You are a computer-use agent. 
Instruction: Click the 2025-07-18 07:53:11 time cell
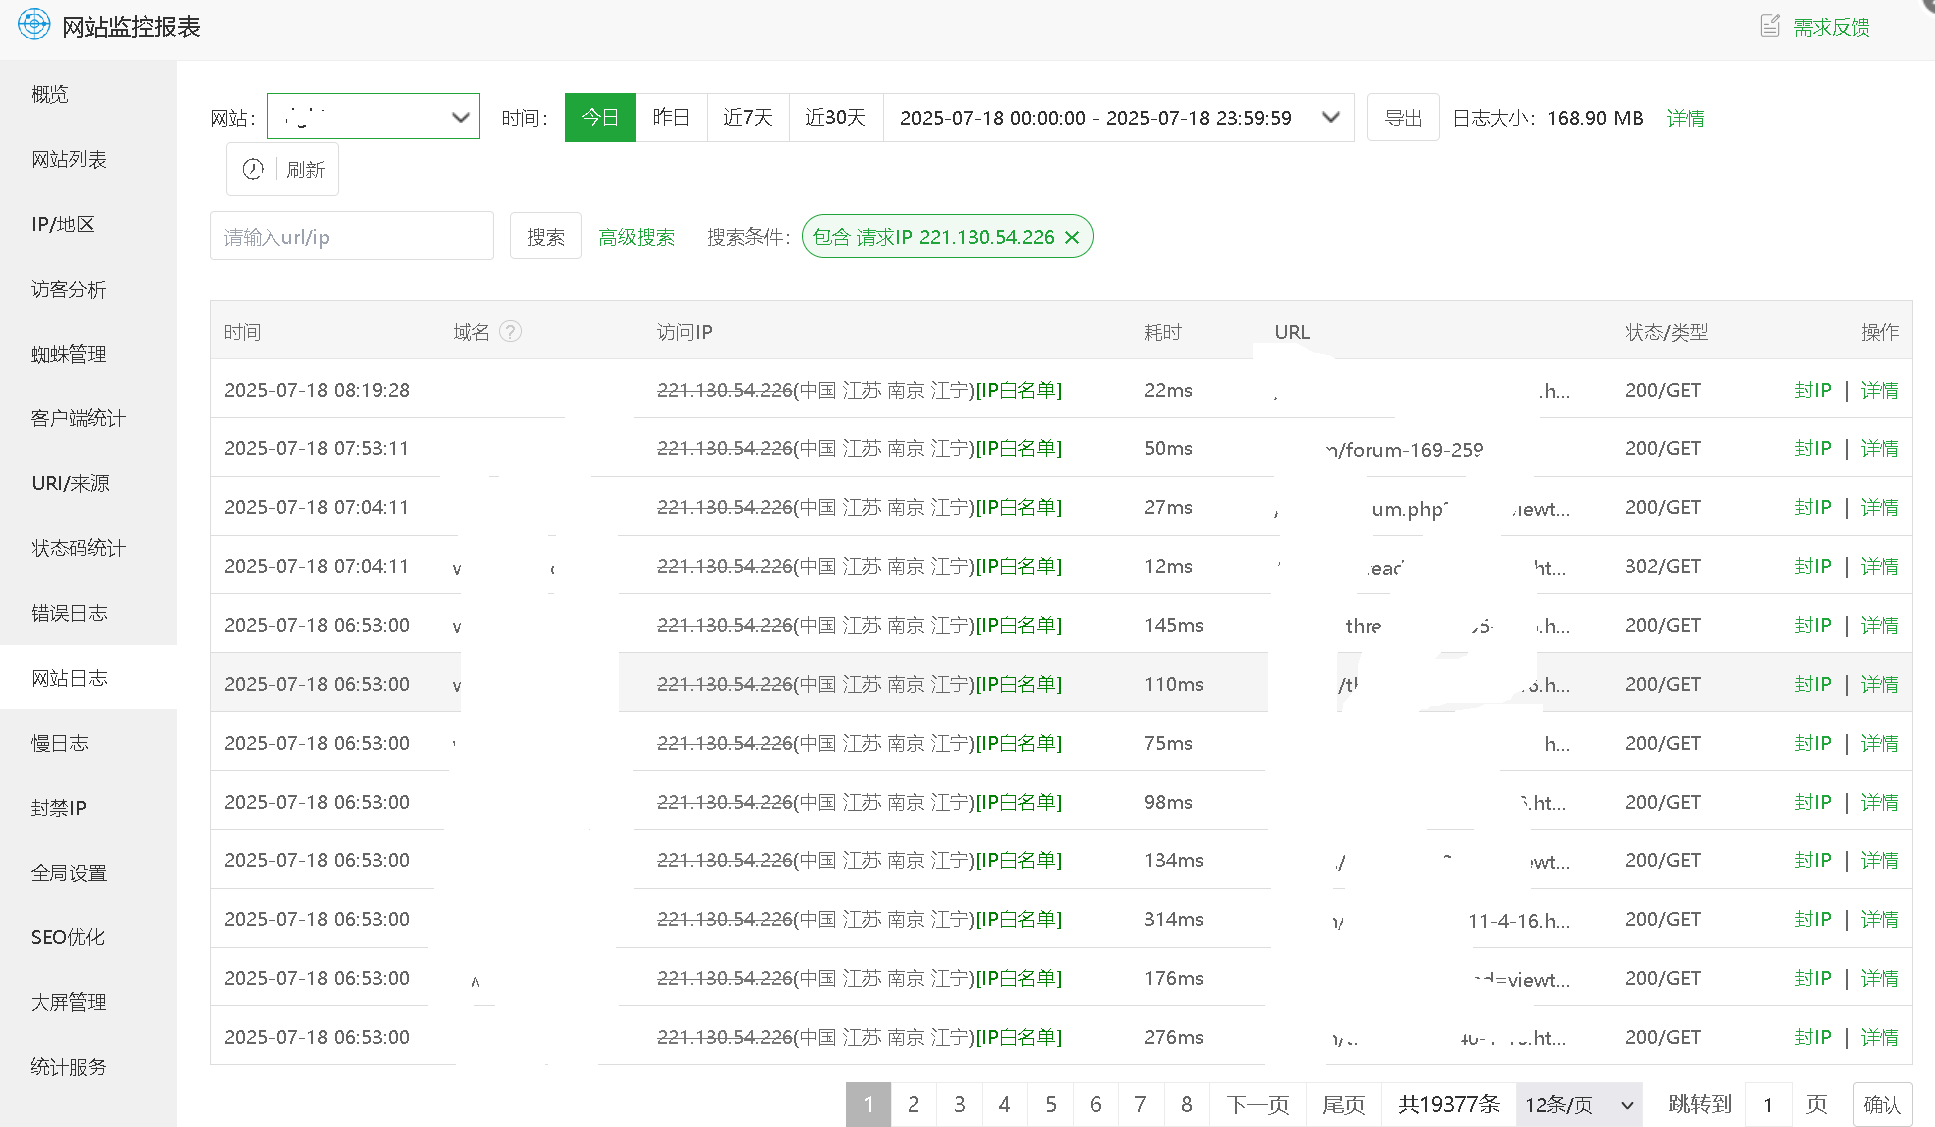pyautogui.click(x=317, y=448)
